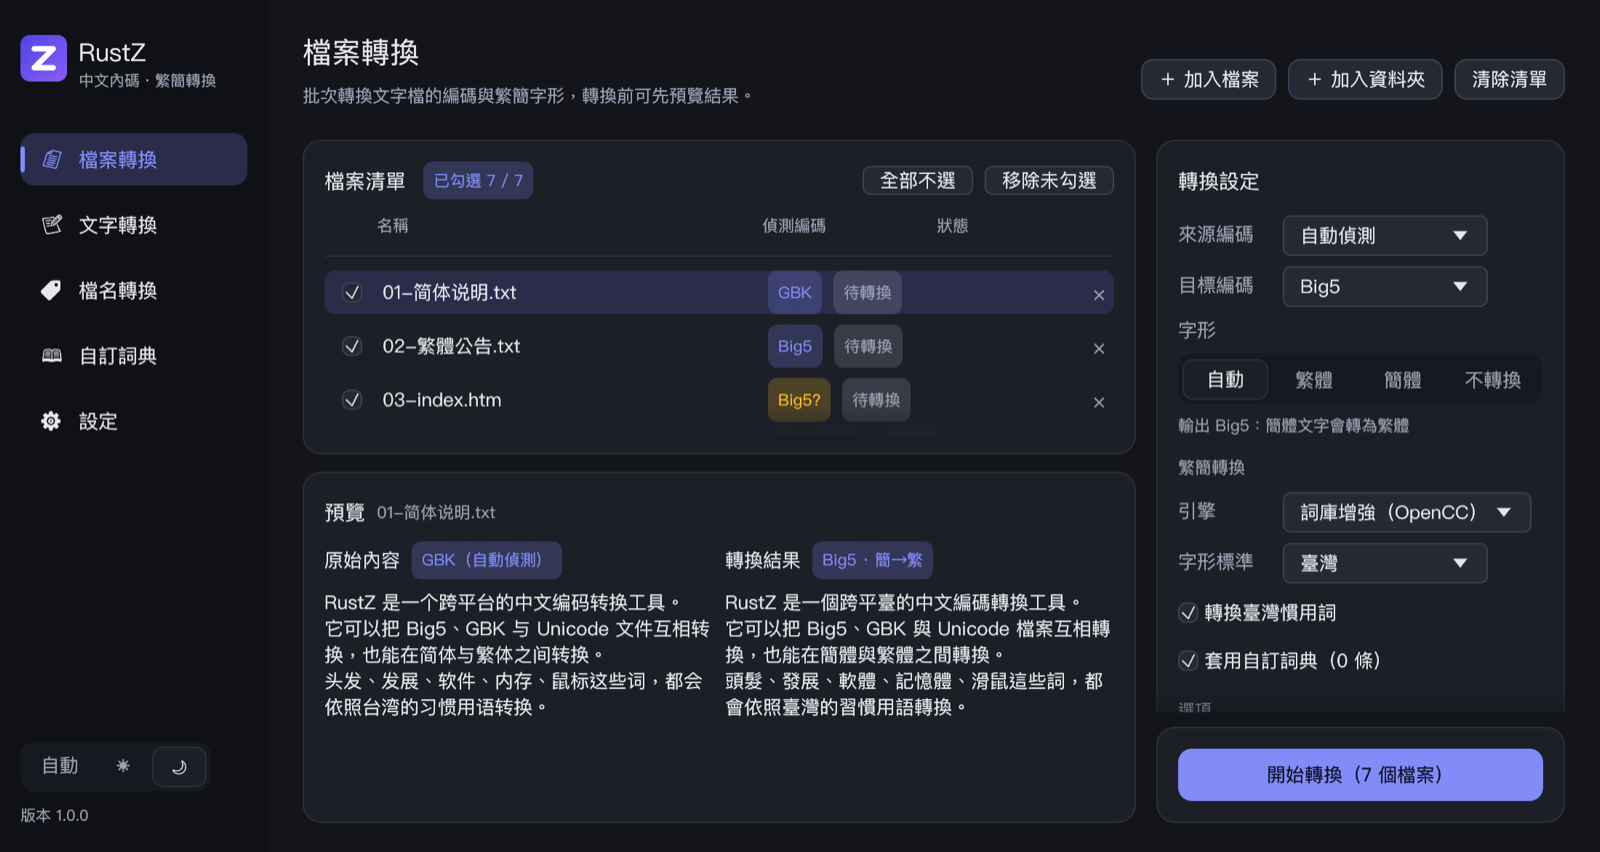Click the RustZ Z logo
Image resolution: width=1600 pixels, height=852 pixels.
point(44,59)
